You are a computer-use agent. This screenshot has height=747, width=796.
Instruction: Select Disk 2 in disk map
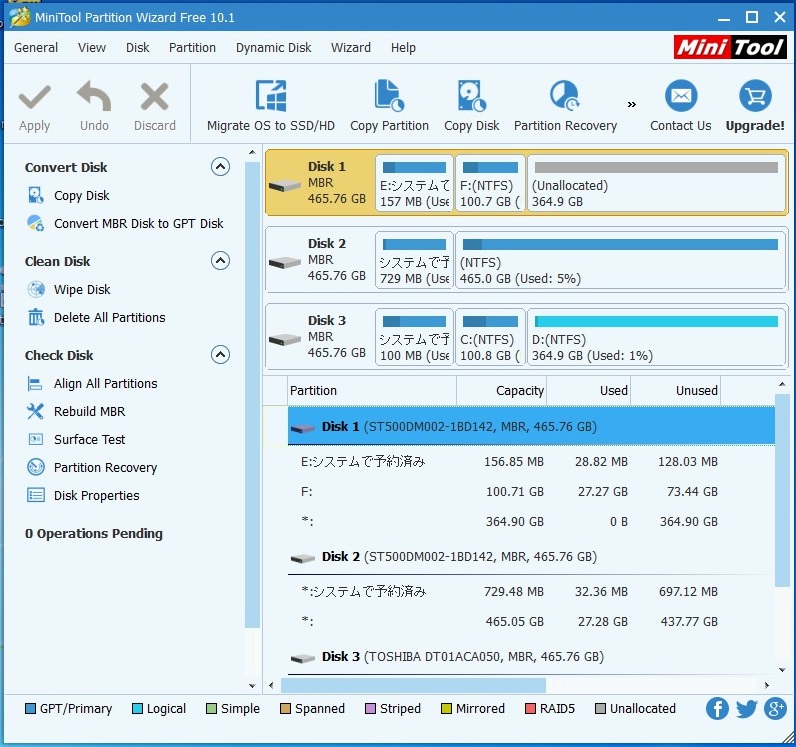(x=320, y=259)
